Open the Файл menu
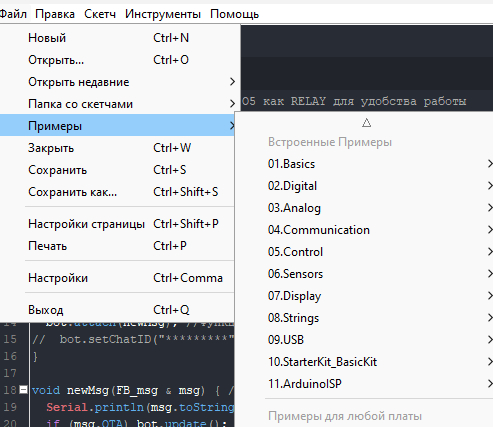This screenshot has height=427, width=493. (x=13, y=14)
